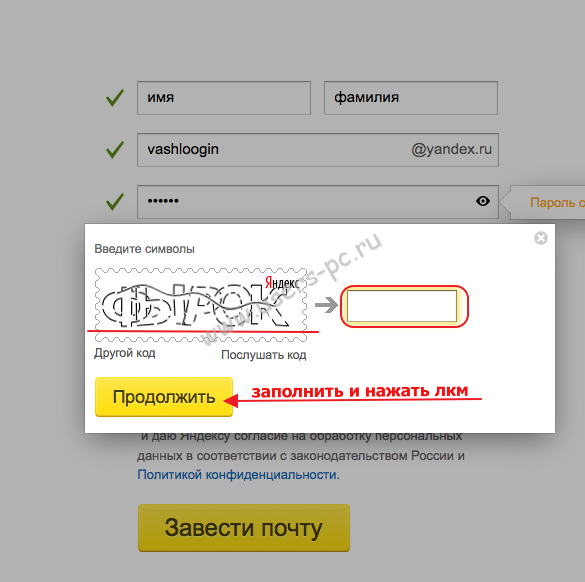
Task: Focus the 'имя' first name field
Action: click(x=224, y=98)
